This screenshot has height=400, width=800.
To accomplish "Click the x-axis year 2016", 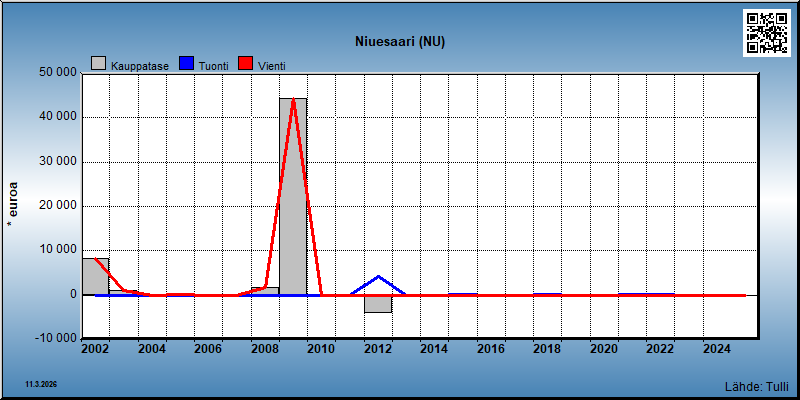I will click(x=491, y=349).
